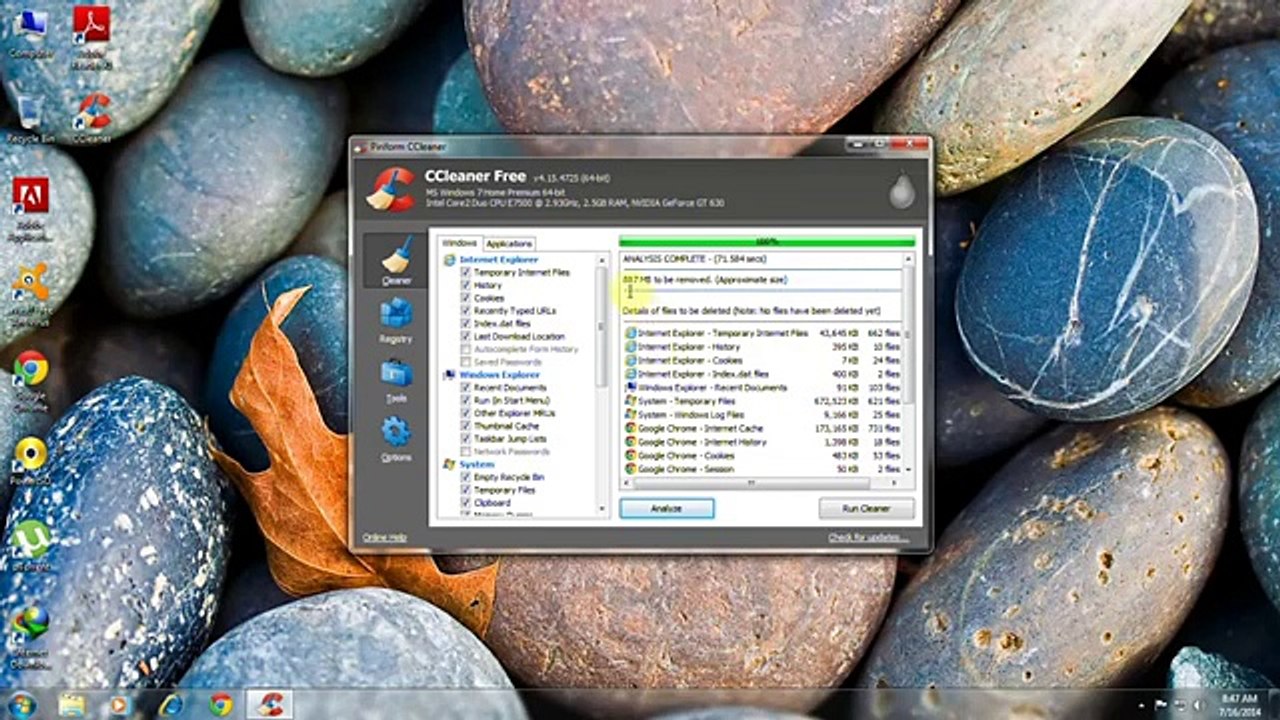The height and width of the screenshot is (720, 1280).
Task: Open the Online Help link
Action: 384,538
